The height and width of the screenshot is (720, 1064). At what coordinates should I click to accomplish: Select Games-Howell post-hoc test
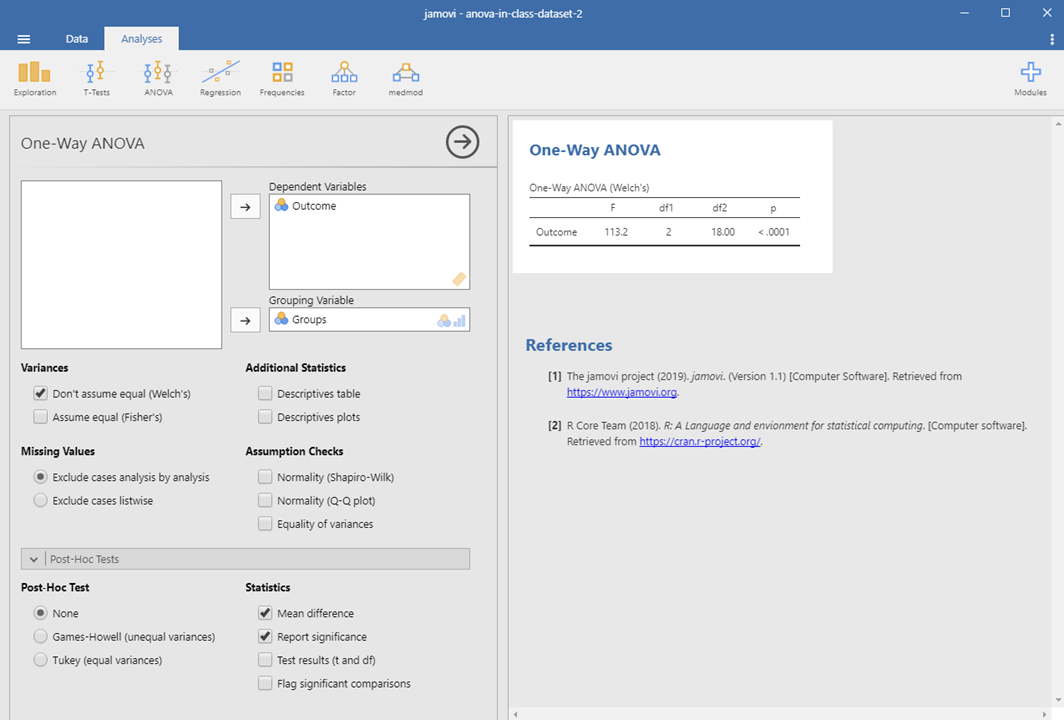[41, 637]
